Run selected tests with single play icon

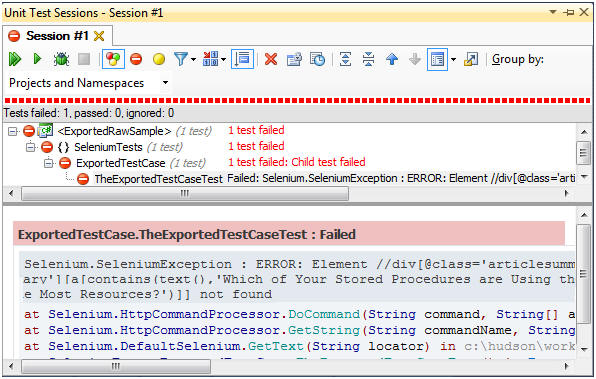(37, 59)
